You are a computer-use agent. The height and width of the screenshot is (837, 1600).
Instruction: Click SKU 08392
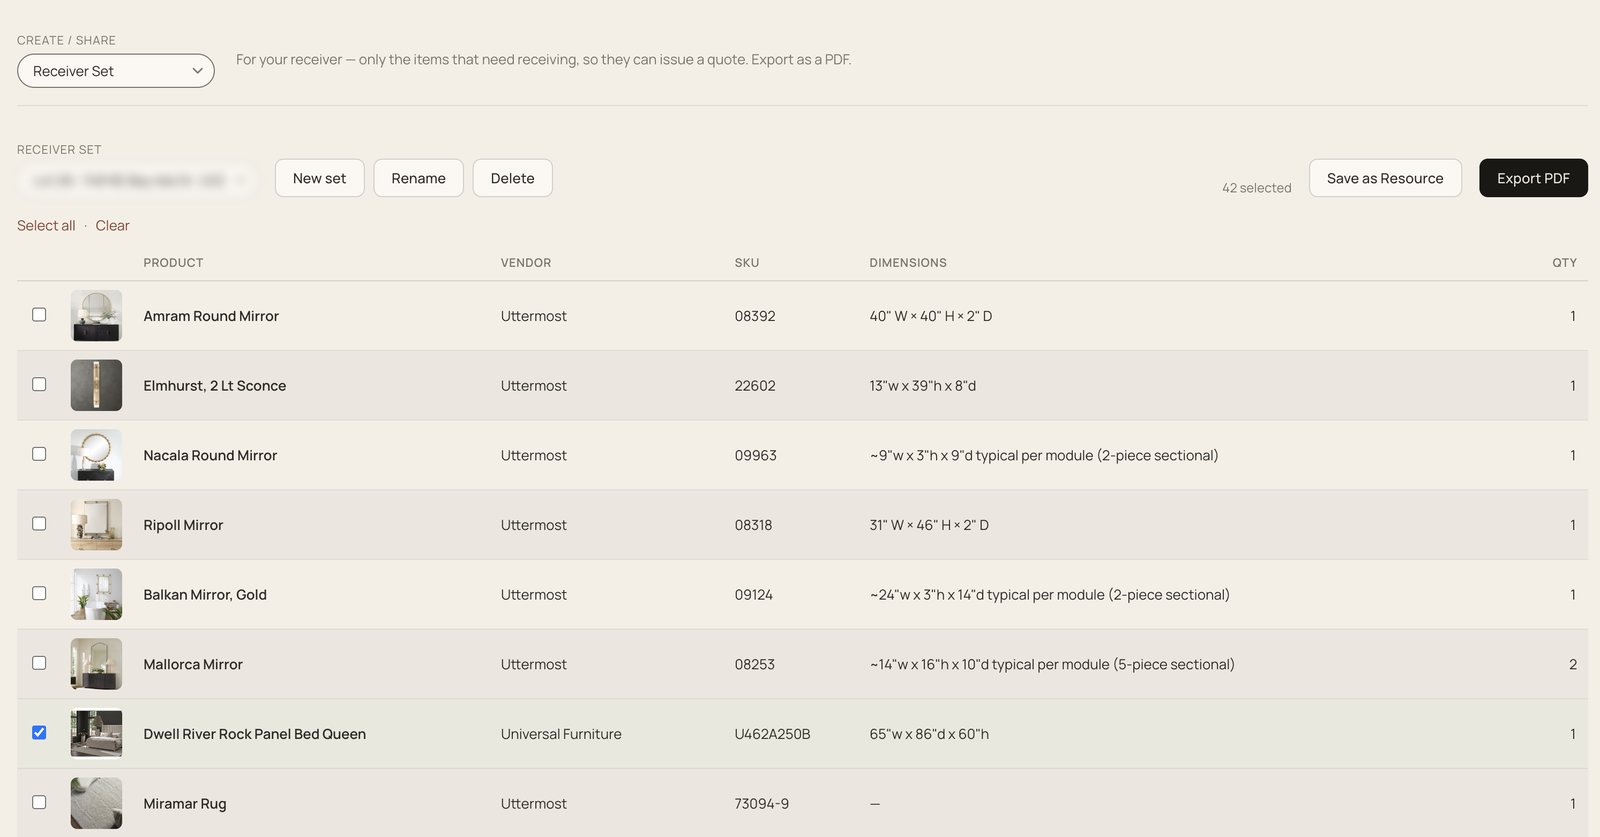pos(755,316)
